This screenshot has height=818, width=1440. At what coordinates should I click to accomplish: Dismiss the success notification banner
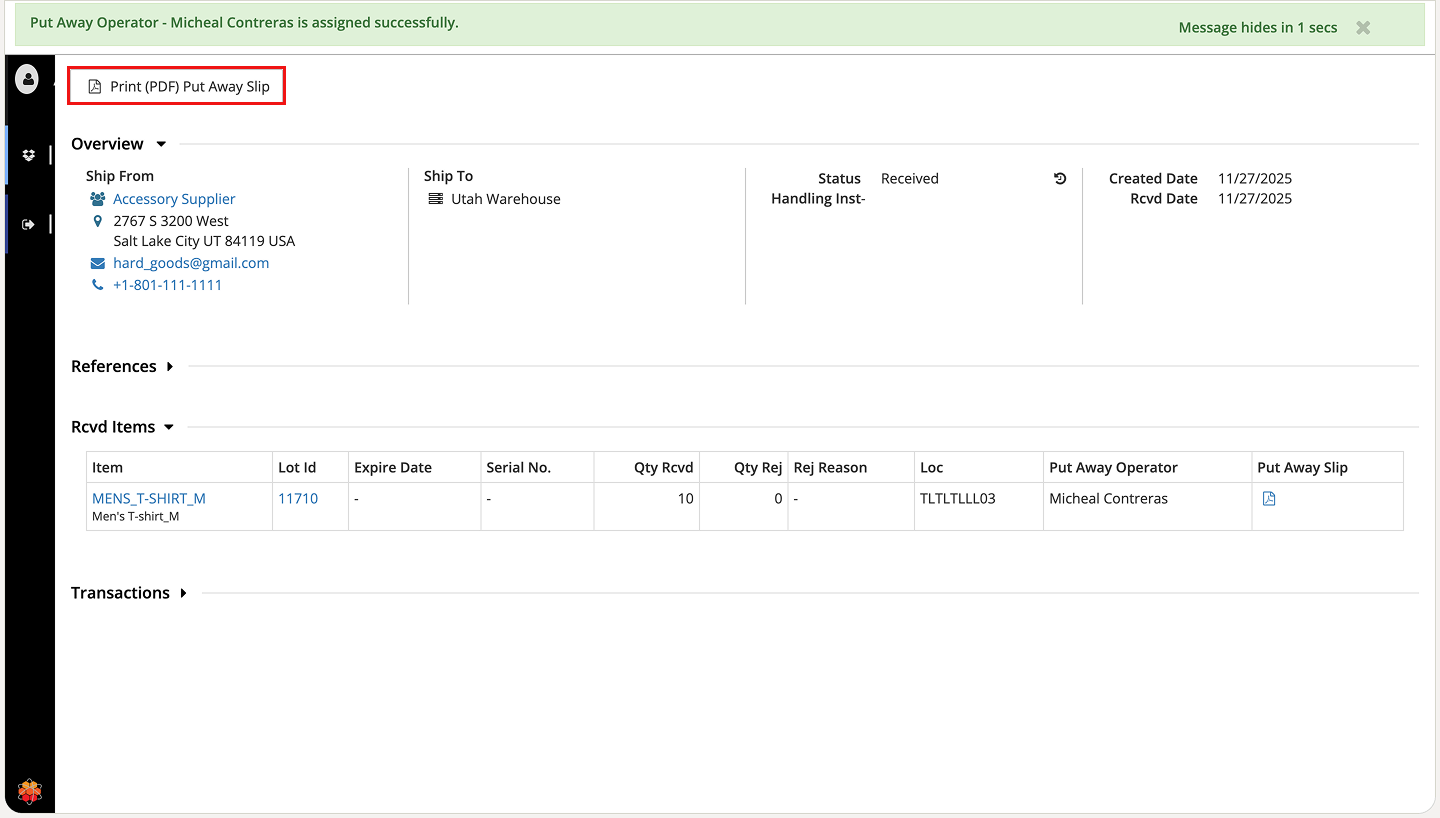1362,28
